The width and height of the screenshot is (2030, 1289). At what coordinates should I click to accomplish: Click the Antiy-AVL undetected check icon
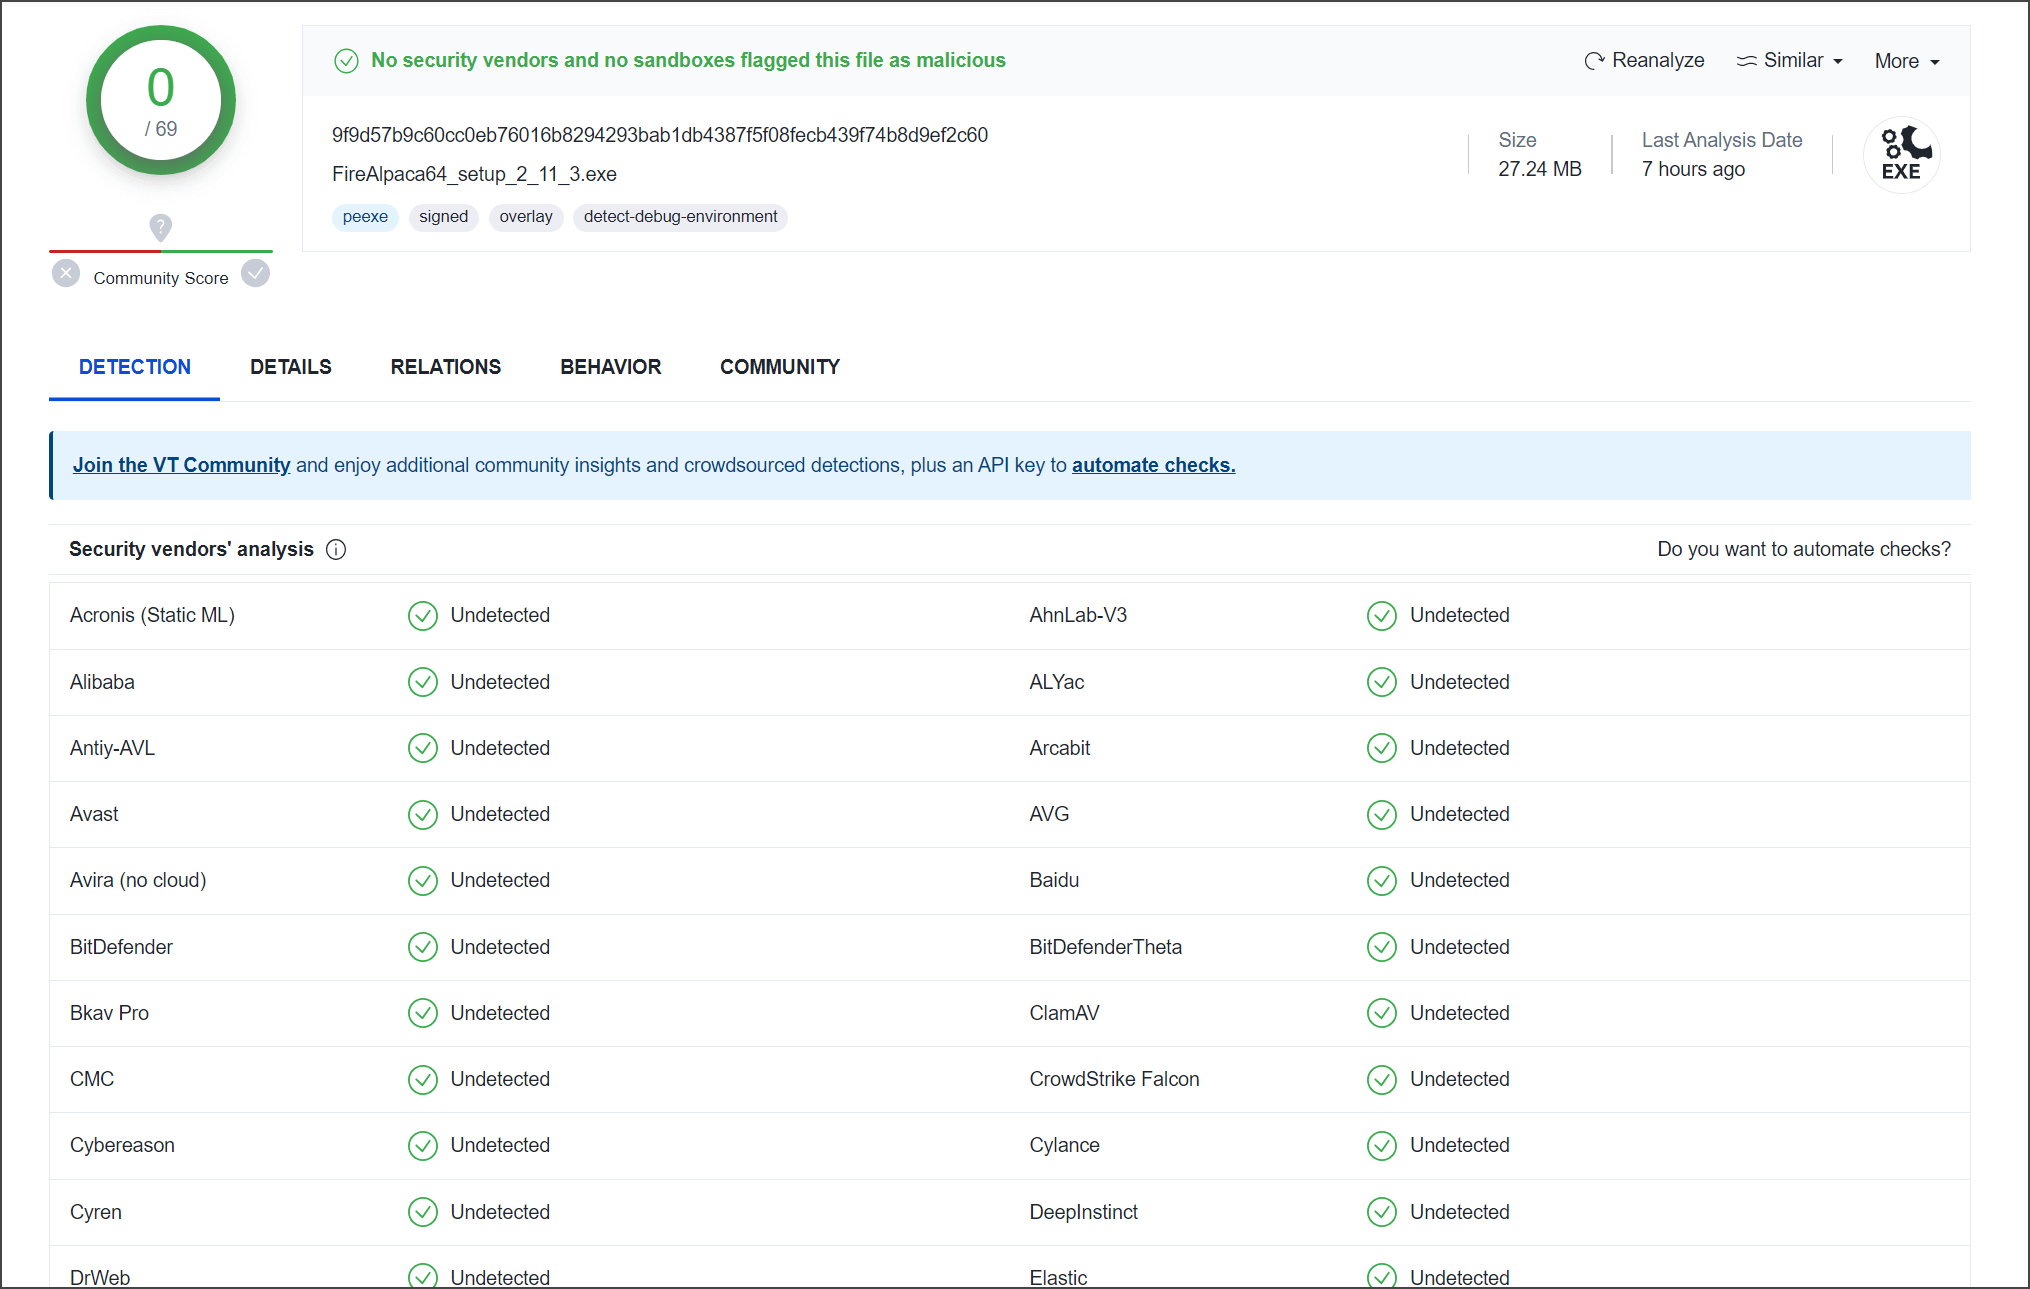point(423,748)
